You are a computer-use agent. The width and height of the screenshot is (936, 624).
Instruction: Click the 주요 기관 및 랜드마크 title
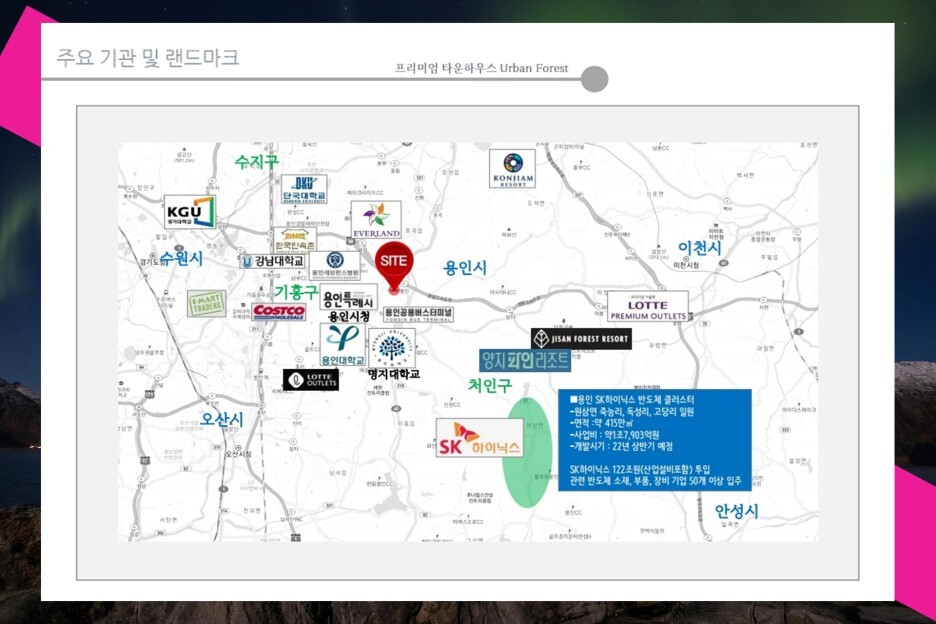147,58
